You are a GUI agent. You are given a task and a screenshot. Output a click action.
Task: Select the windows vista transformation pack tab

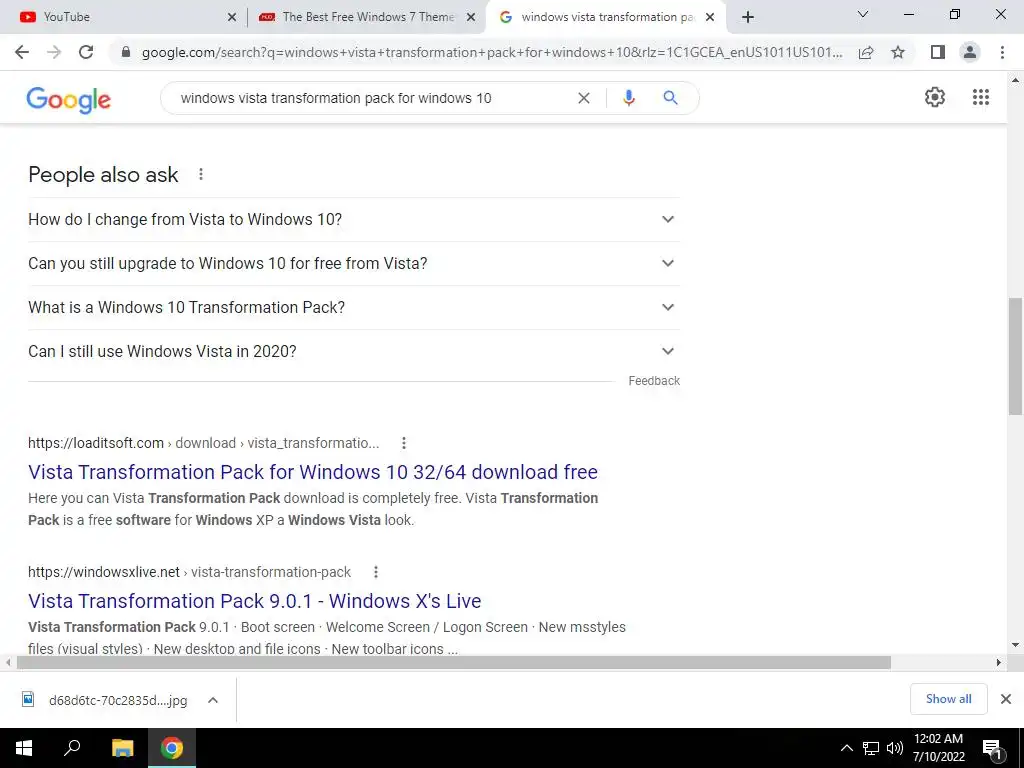(606, 17)
